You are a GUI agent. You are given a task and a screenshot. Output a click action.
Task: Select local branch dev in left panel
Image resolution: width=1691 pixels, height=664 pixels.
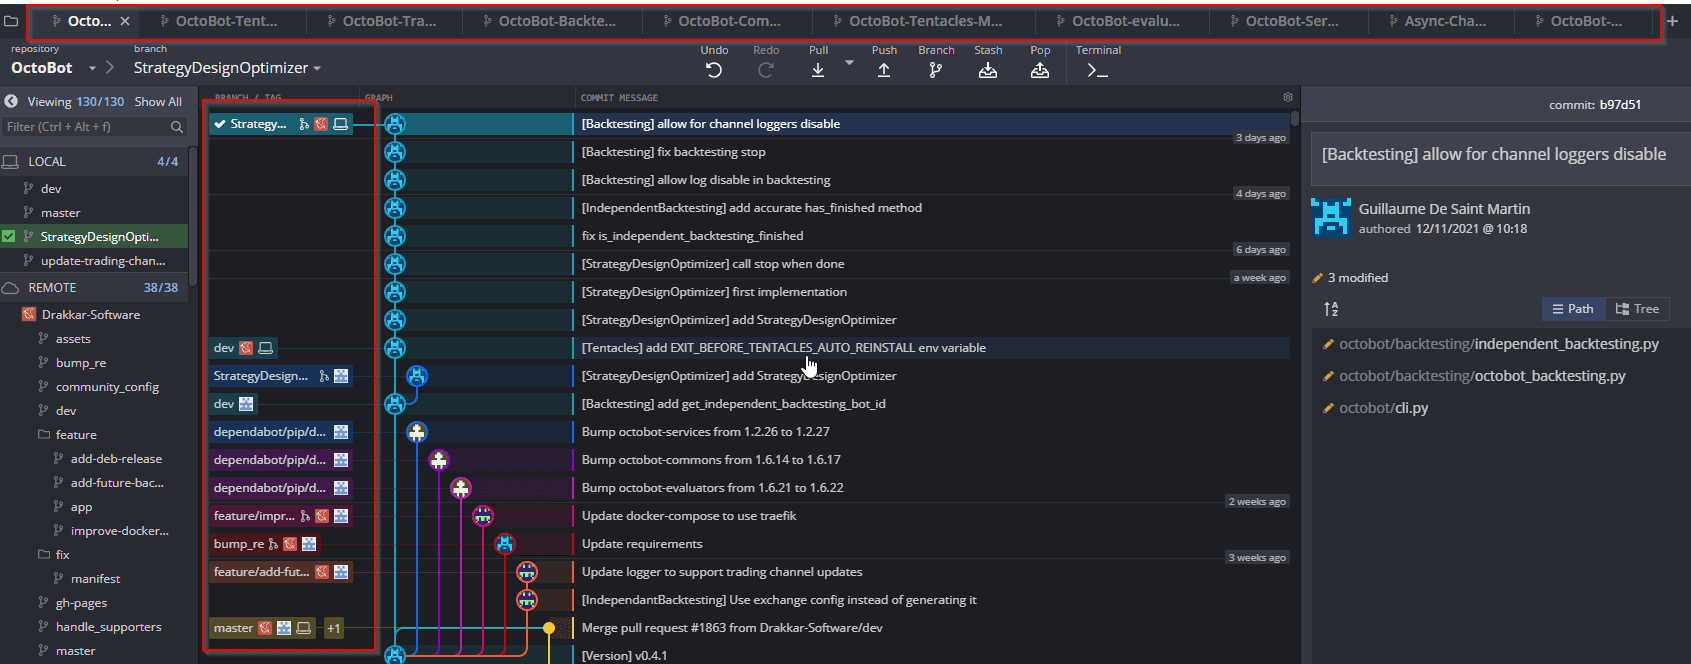(51, 188)
